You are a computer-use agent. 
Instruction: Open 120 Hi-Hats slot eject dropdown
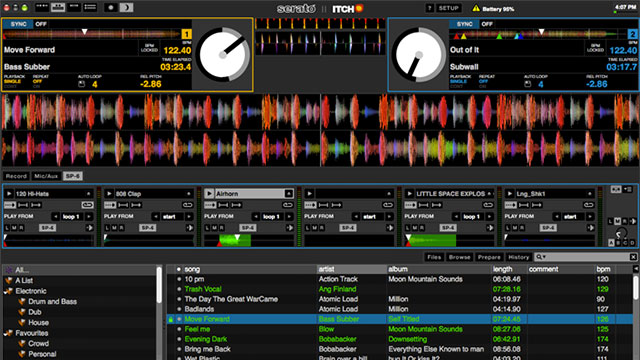(x=88, y=193)
